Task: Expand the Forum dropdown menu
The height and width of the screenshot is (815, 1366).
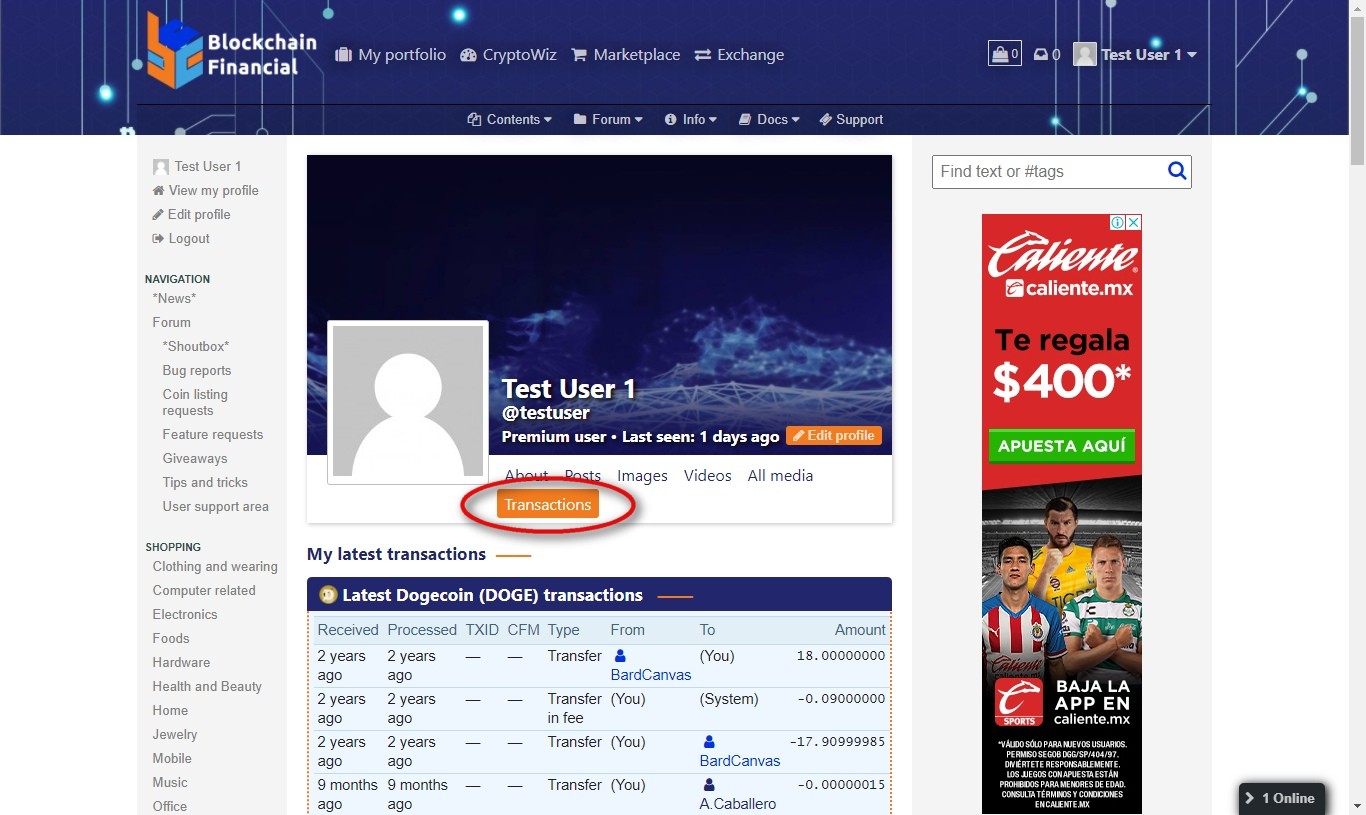Action: point(608,119)
